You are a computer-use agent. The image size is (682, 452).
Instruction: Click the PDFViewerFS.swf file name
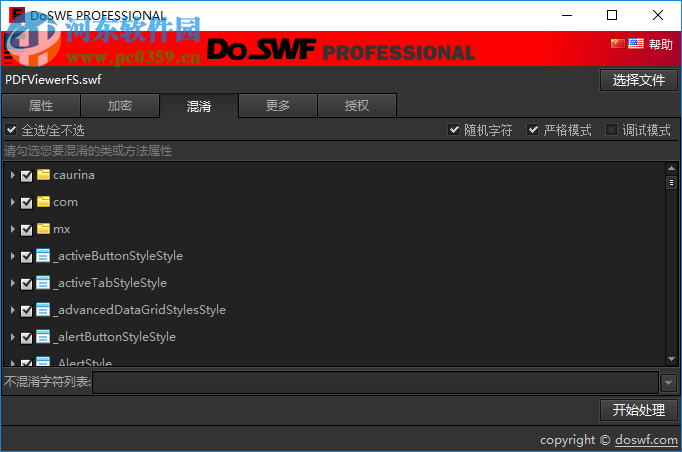53,80
